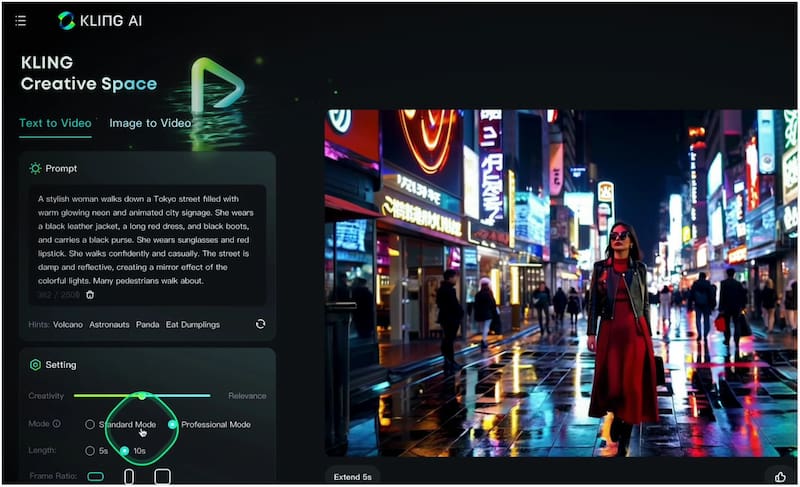Select square frame ratio icon
Image resolution: width=800 pixels, height=487 pixels.
pyautogui.click(x=162, y=476)
